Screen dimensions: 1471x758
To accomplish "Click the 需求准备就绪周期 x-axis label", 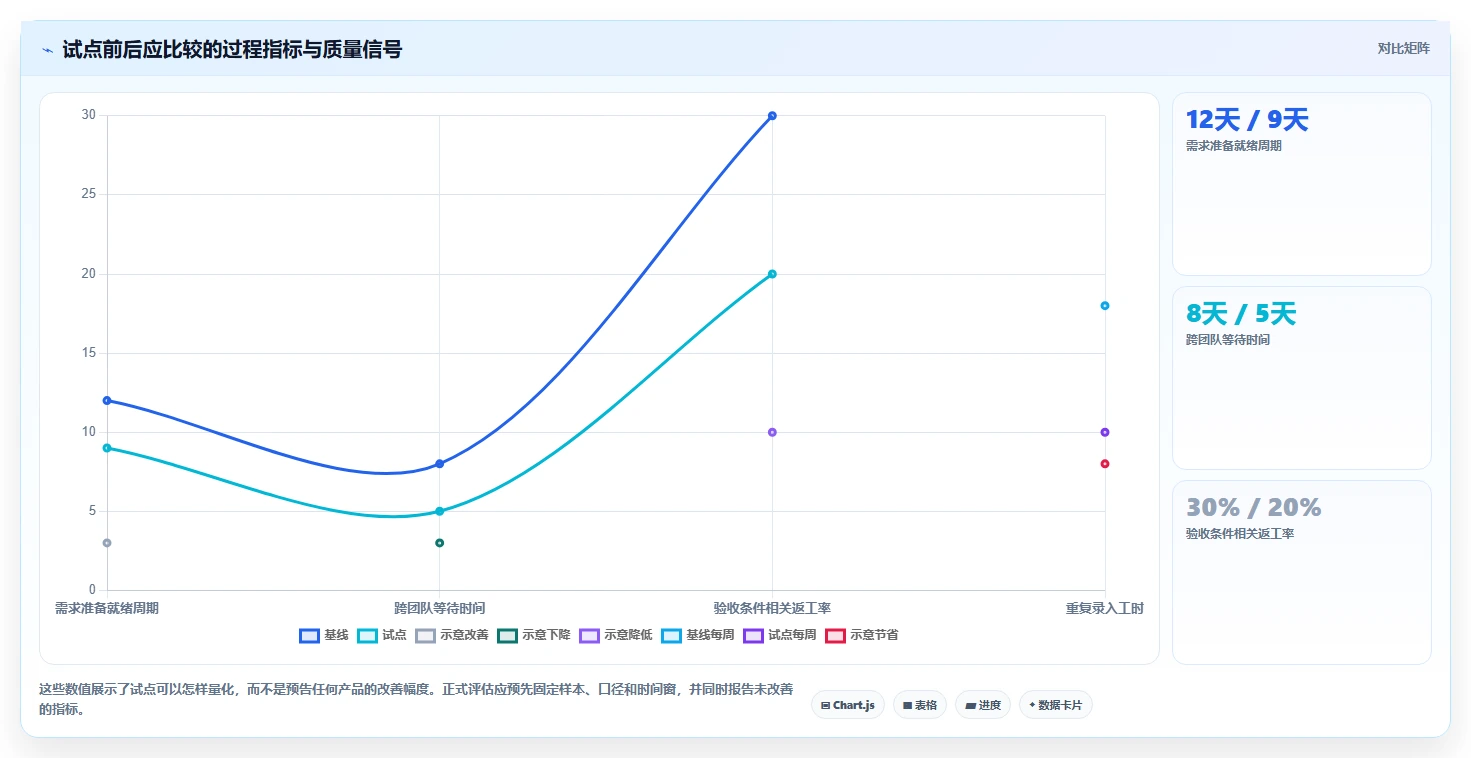I will pyautogui.click(x=107, y=608).
